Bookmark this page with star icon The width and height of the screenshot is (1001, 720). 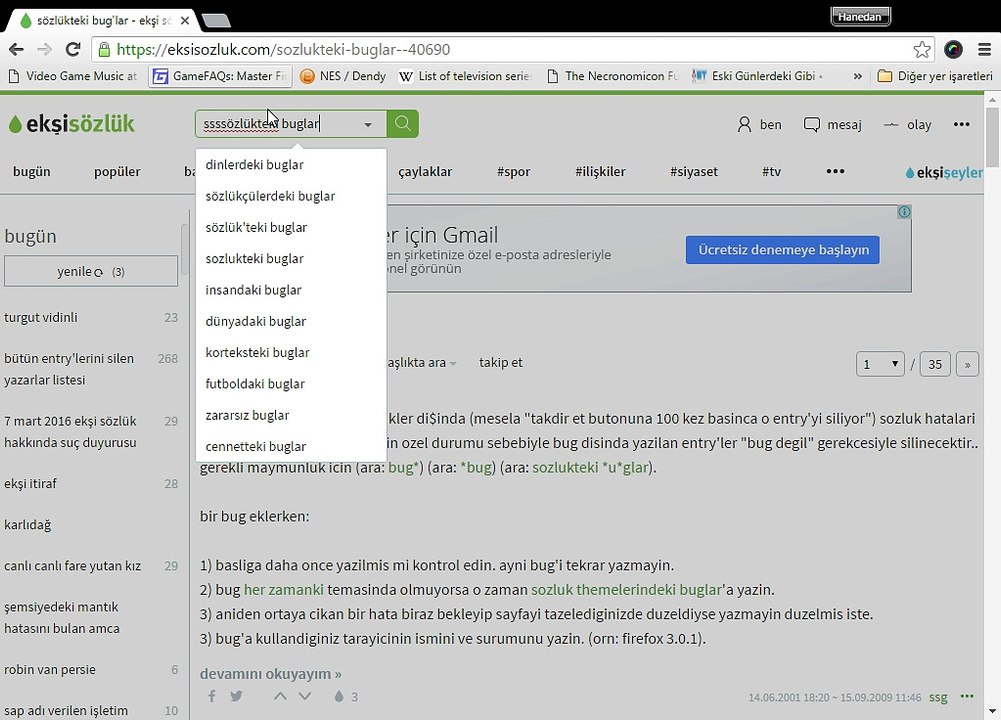pos(921,49)
